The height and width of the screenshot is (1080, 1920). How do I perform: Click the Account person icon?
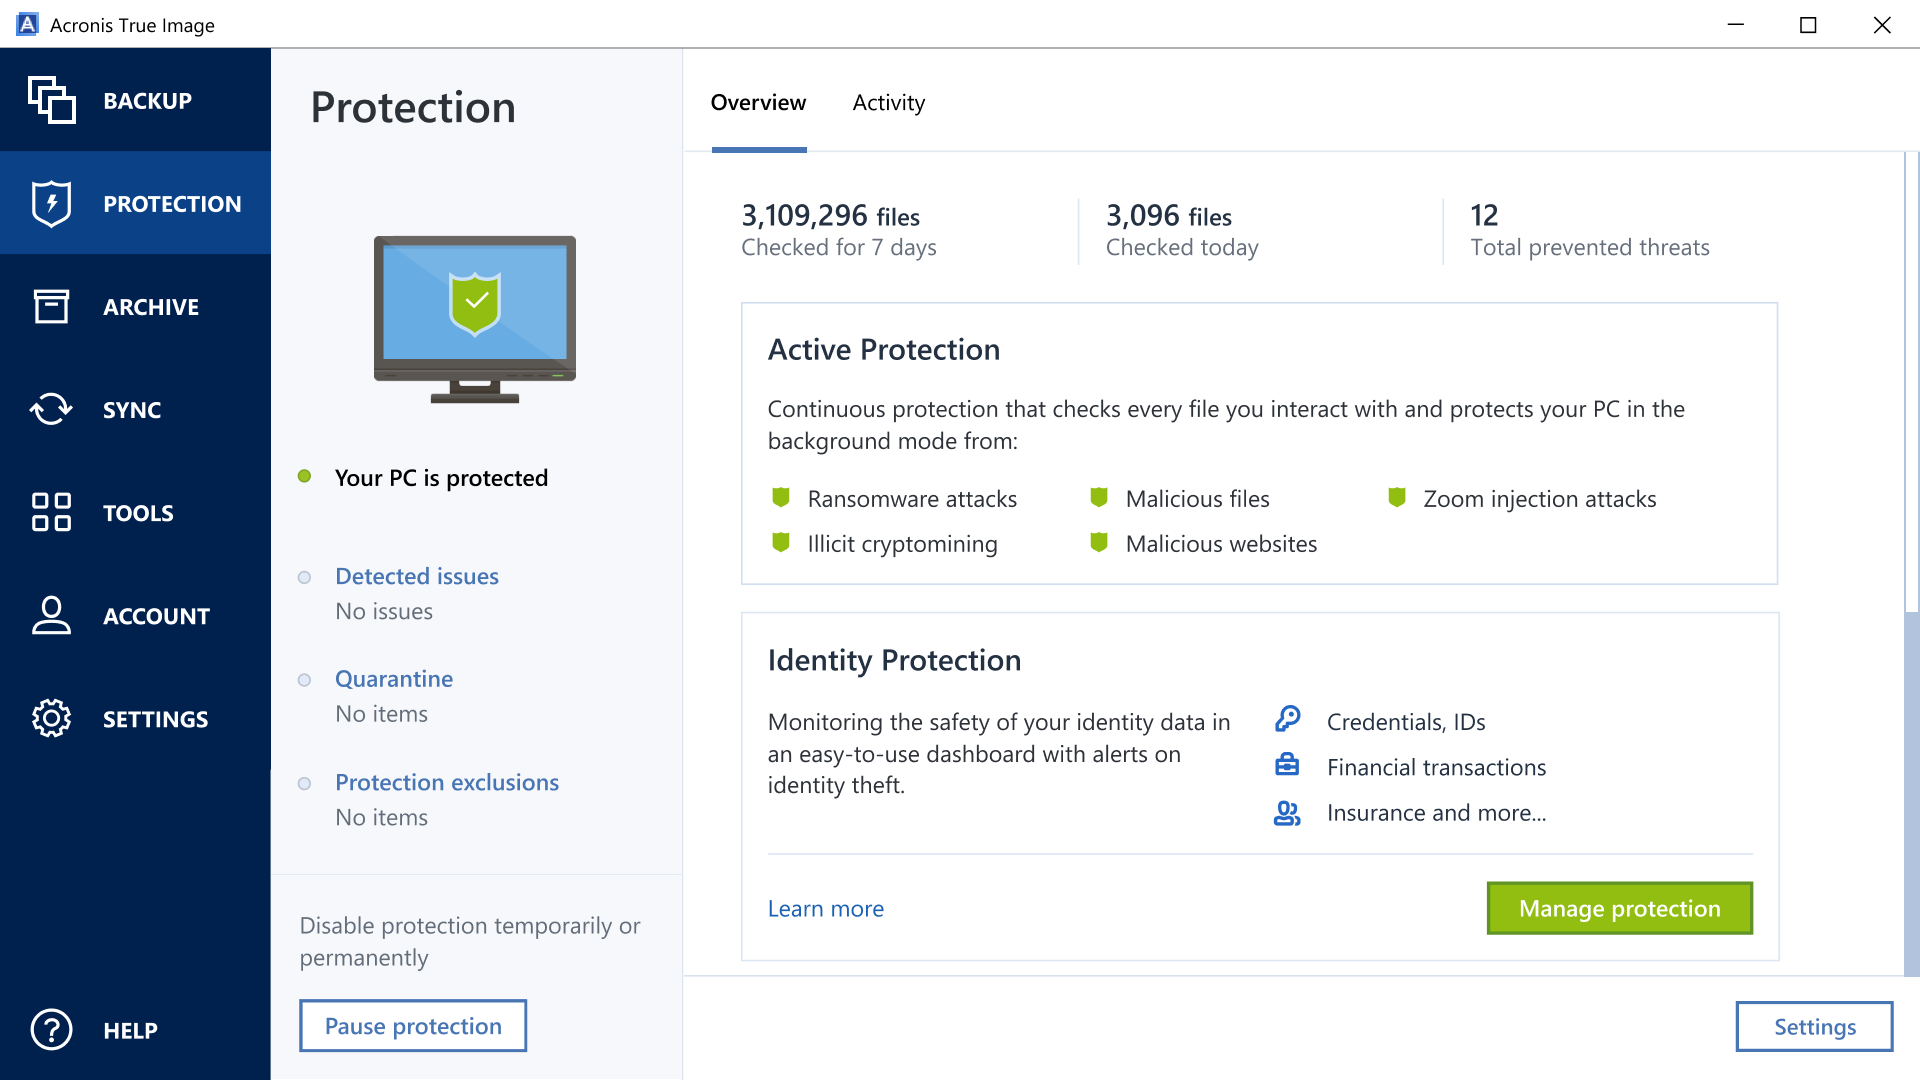[x=51, y=615]
